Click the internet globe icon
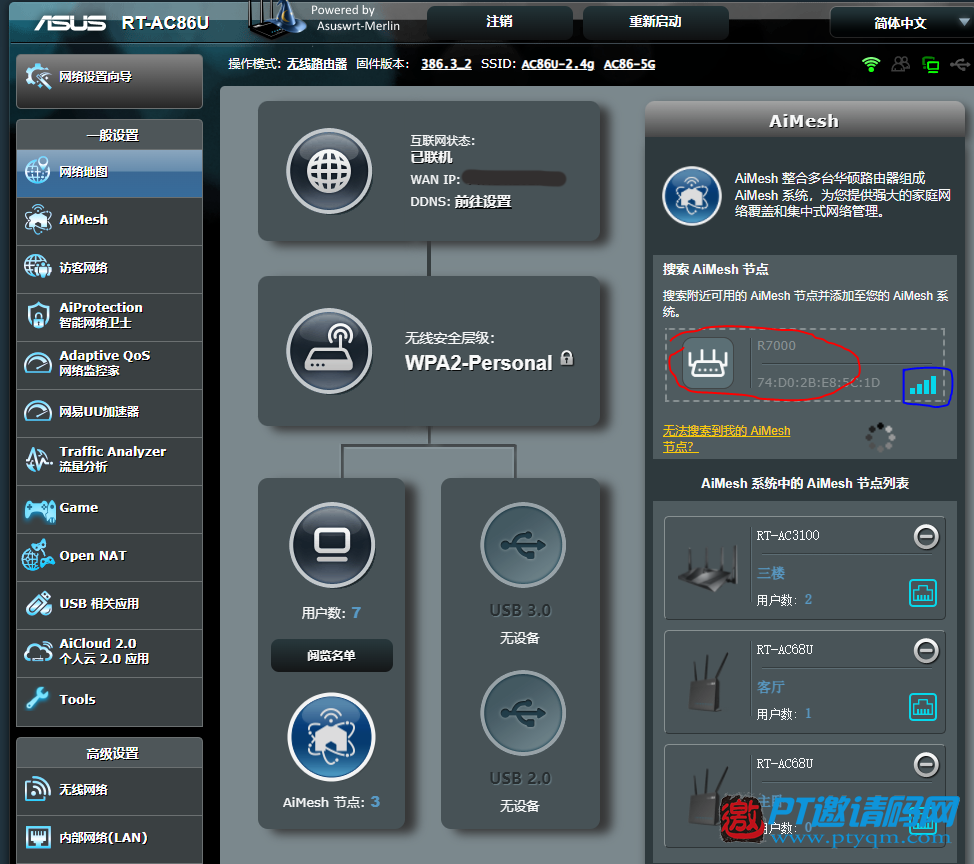 click(329, 171)
